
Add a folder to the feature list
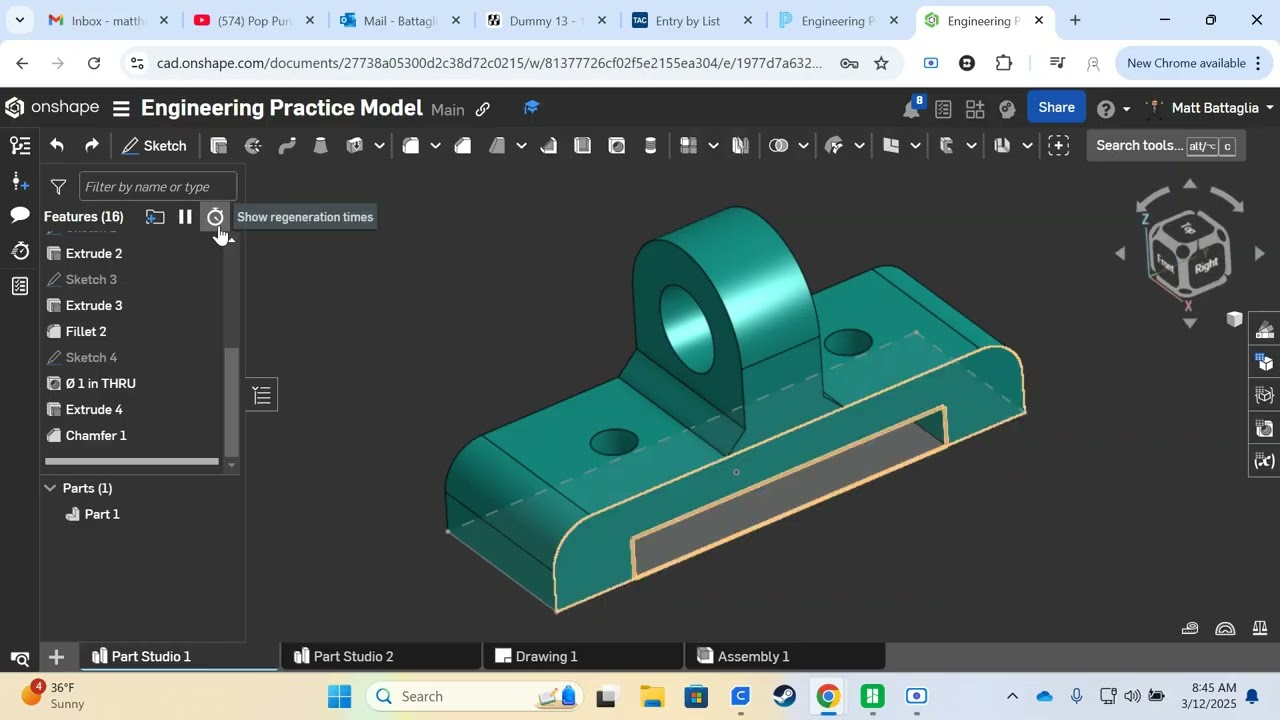coord(155,217)
